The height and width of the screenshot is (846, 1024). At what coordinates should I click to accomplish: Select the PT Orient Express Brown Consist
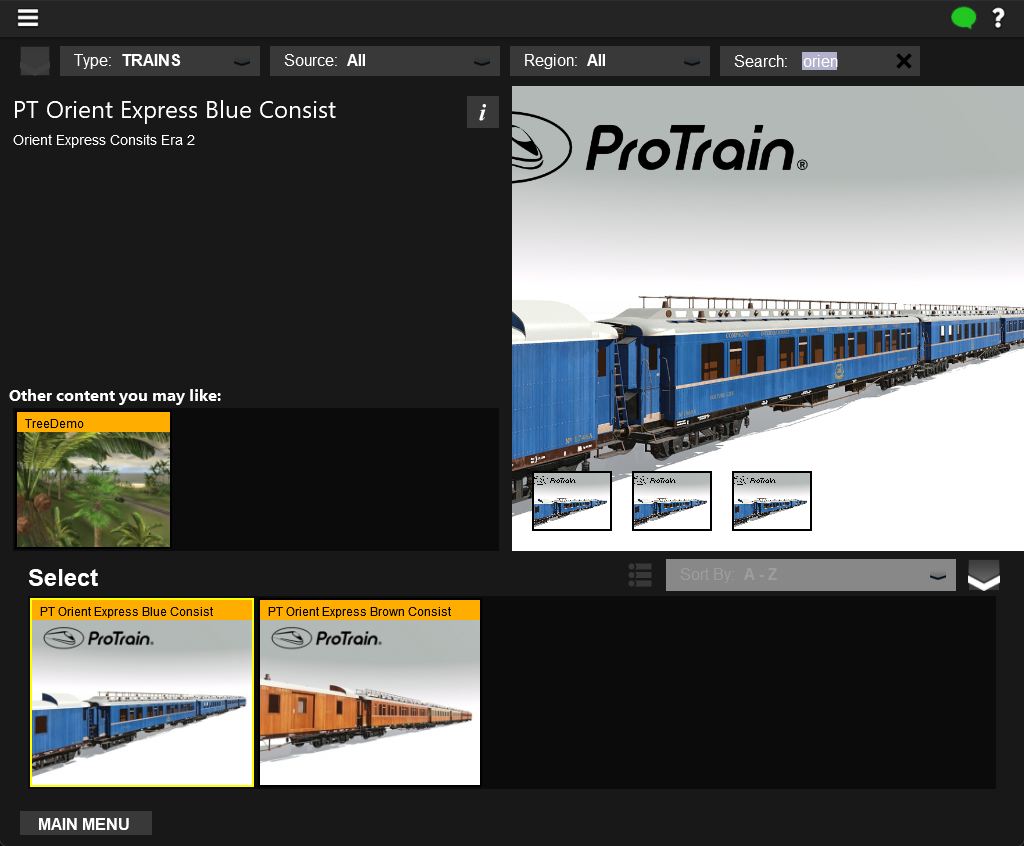point(369,692)
